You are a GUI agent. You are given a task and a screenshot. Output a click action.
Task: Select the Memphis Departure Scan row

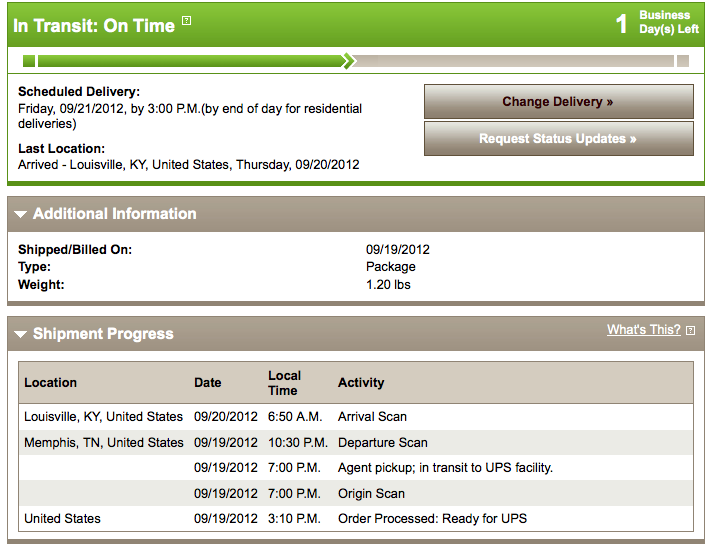point(356,442)
